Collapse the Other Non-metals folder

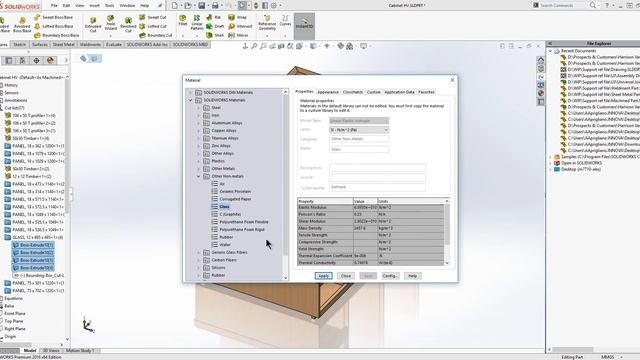click(199, 176)
